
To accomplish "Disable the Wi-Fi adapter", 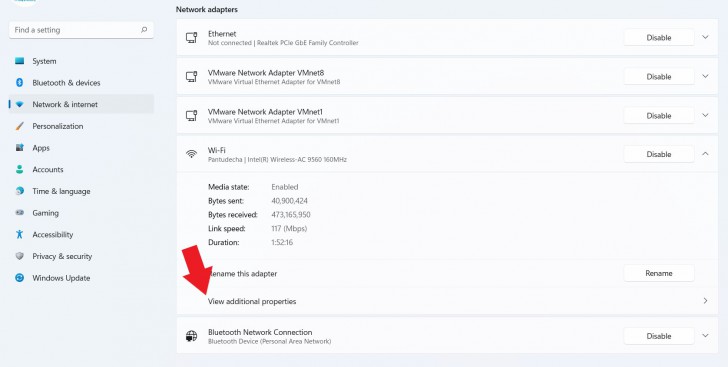I will coord(659,154).
